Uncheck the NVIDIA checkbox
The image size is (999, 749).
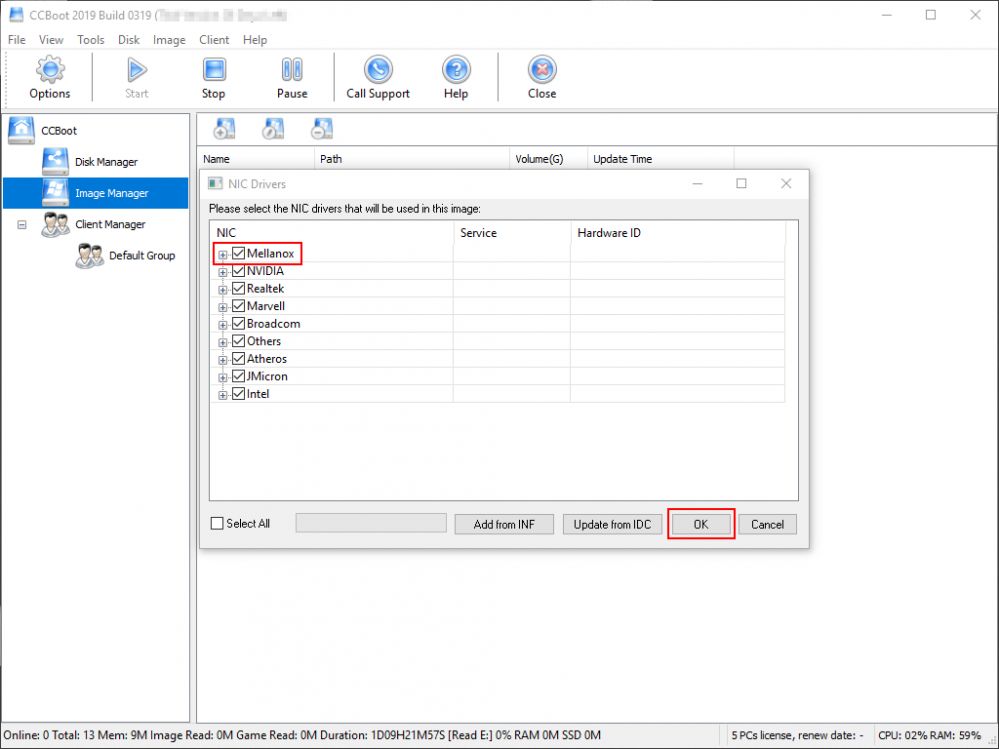[238, 271]
